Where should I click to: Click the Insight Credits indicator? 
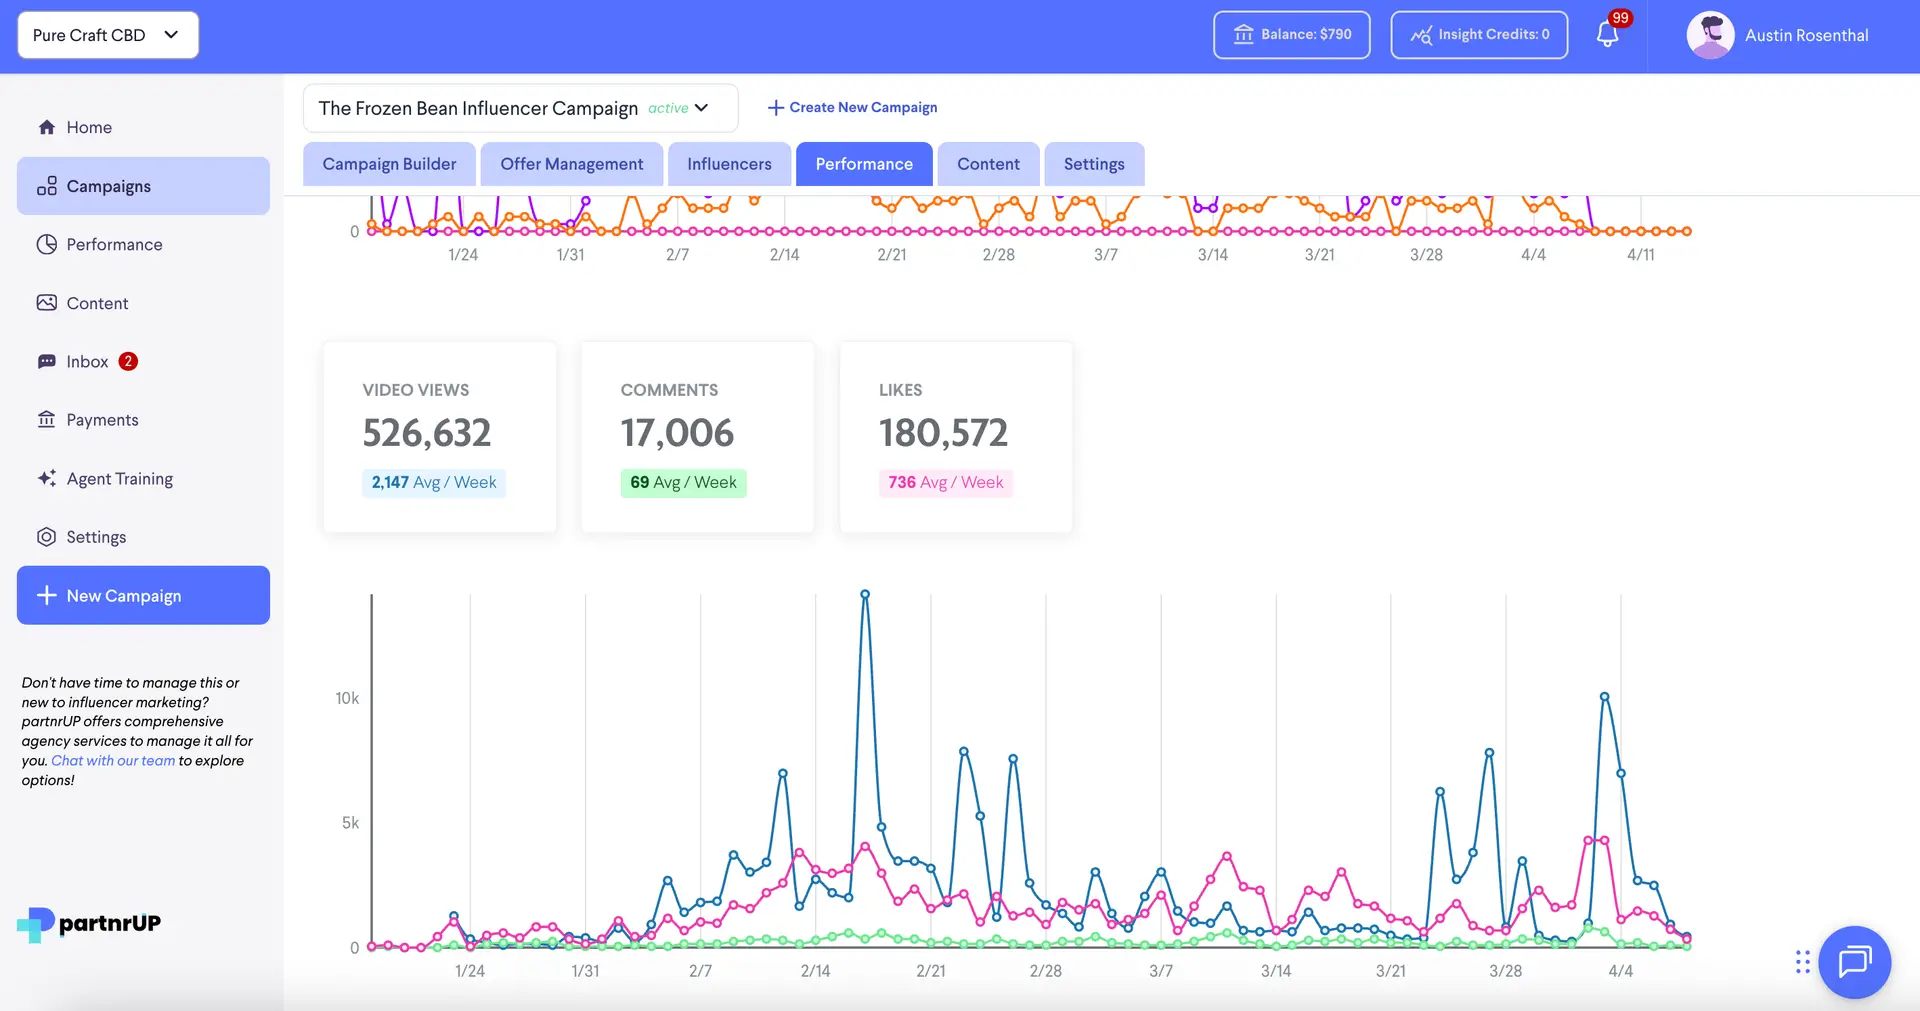(1479, 34)
